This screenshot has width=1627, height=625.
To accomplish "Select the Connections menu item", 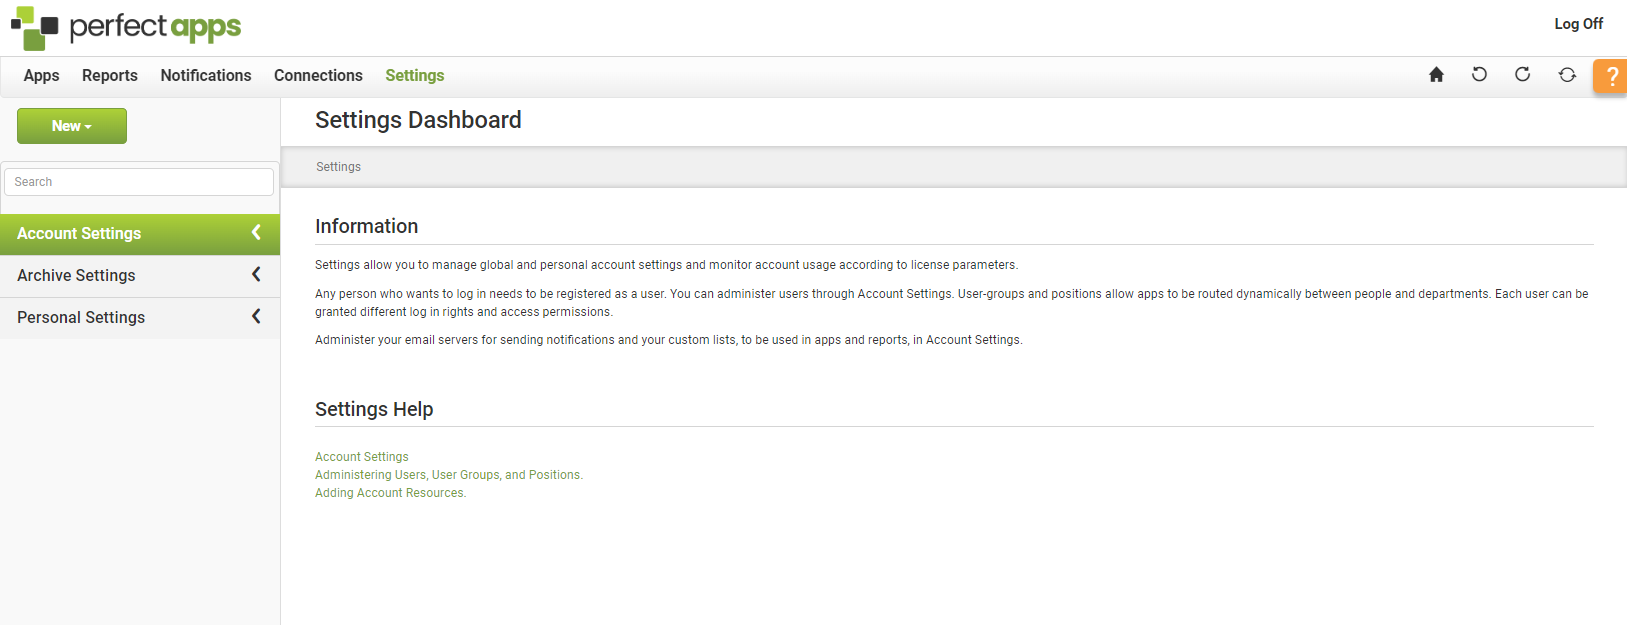I will tap(318, 76).
